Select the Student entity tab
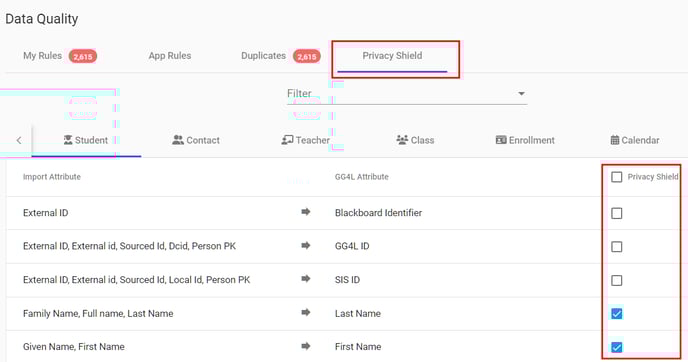The height and width of the screenshot is (362, 688). click(86, 140)
